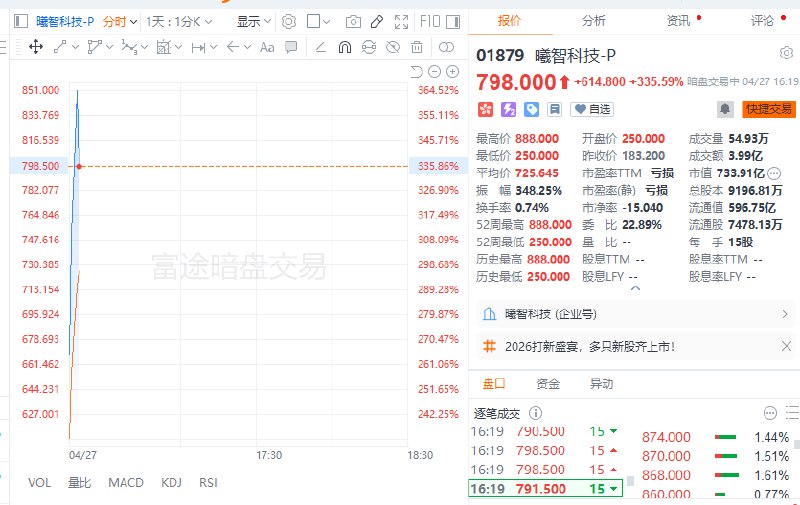Zoom out chart minus button
This screenshot has width=800, height=505.
(434, 71)
